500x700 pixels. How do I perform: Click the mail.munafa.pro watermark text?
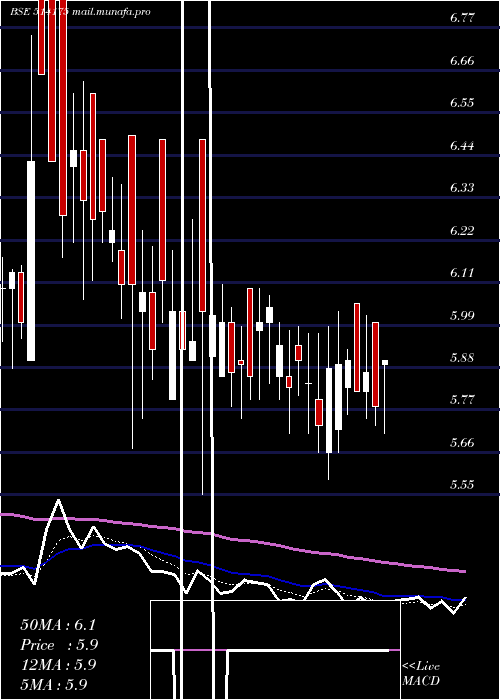110,12
